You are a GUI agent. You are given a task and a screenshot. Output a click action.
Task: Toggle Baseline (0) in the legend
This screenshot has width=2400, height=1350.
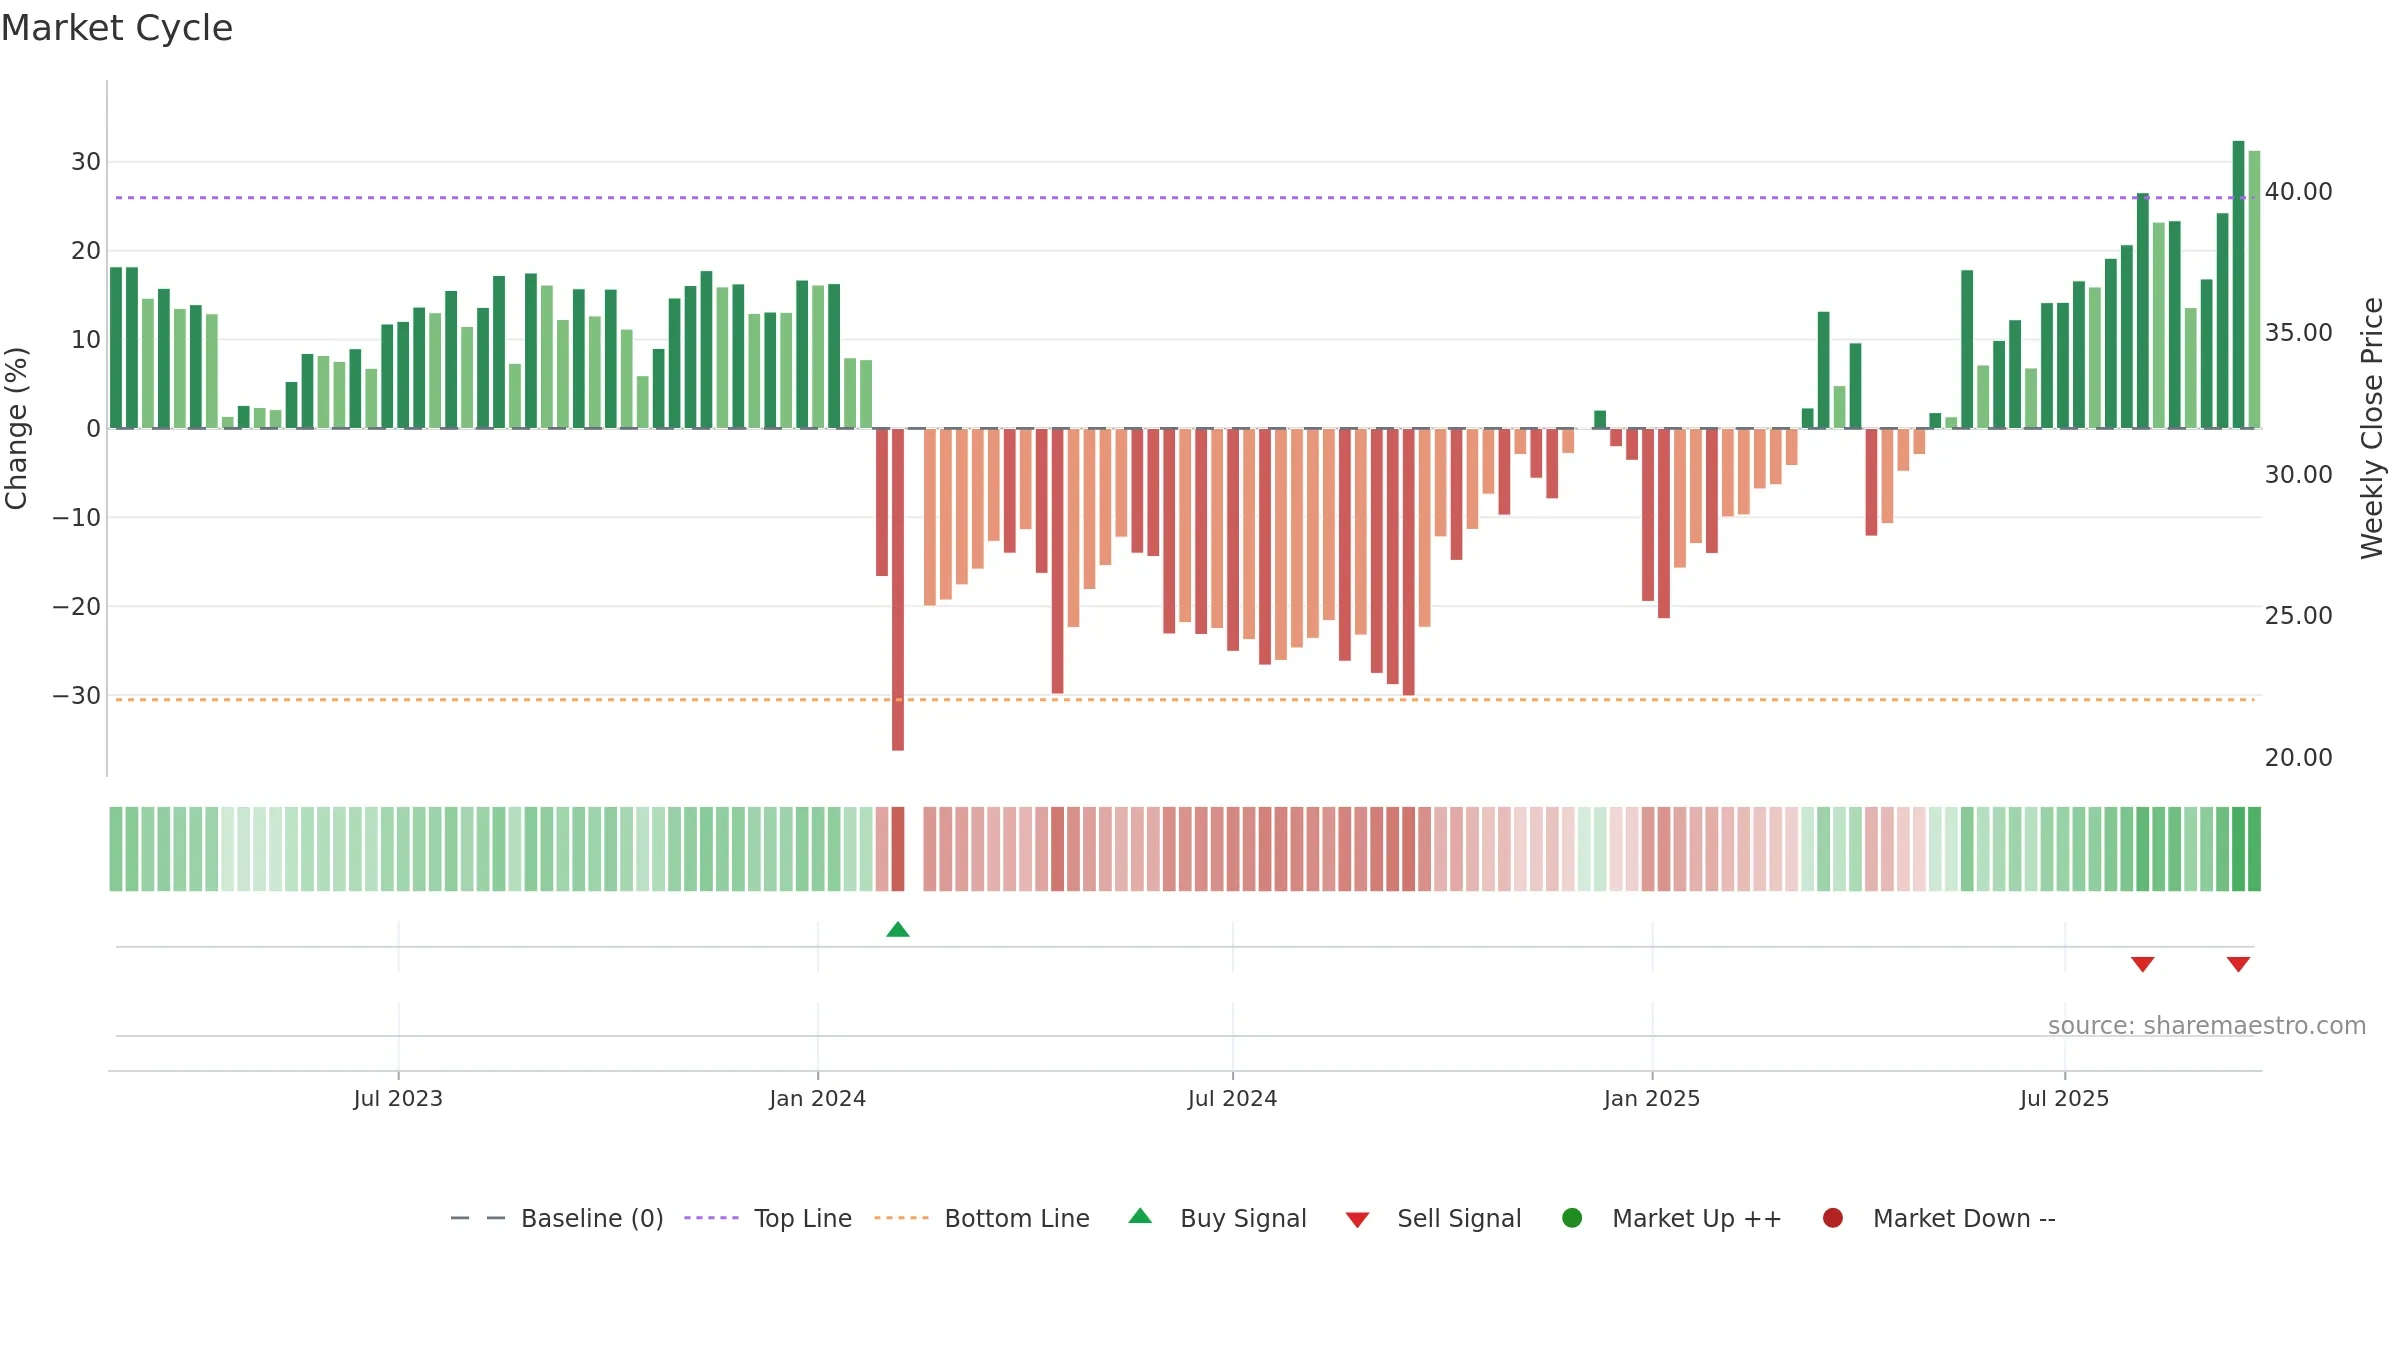point(557,1218)
